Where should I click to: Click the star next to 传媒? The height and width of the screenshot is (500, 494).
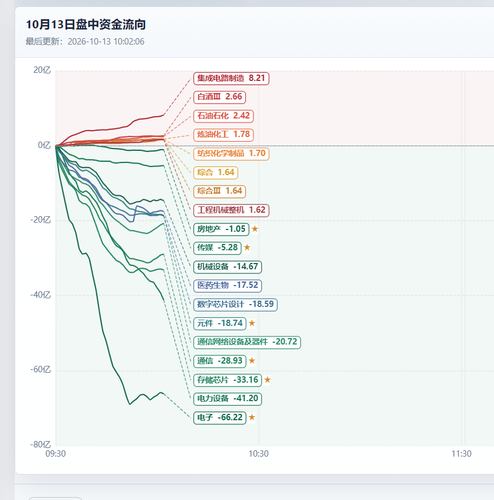click(x=247, y=248)
